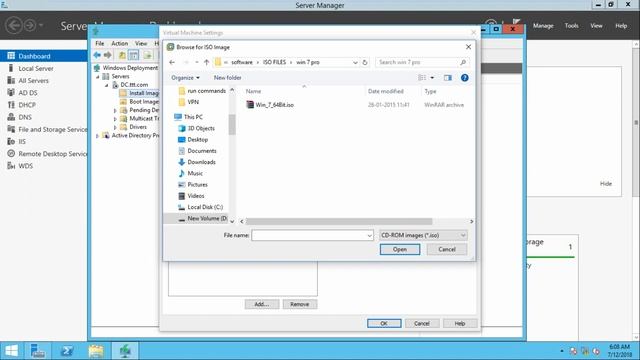Viewport: 640px width, 360px height.
Task: Open recent locations dropdown next to arrows
Action: (196, 62)
